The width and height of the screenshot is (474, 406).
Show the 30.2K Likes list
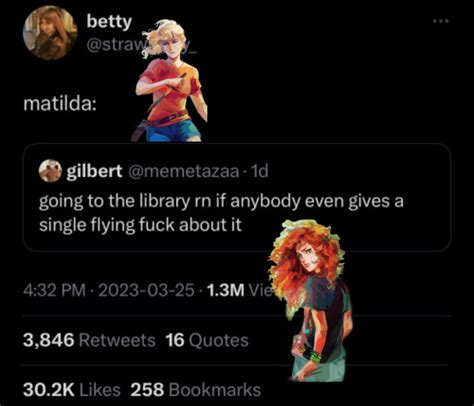pyautogui.click(x=72, y=390)
